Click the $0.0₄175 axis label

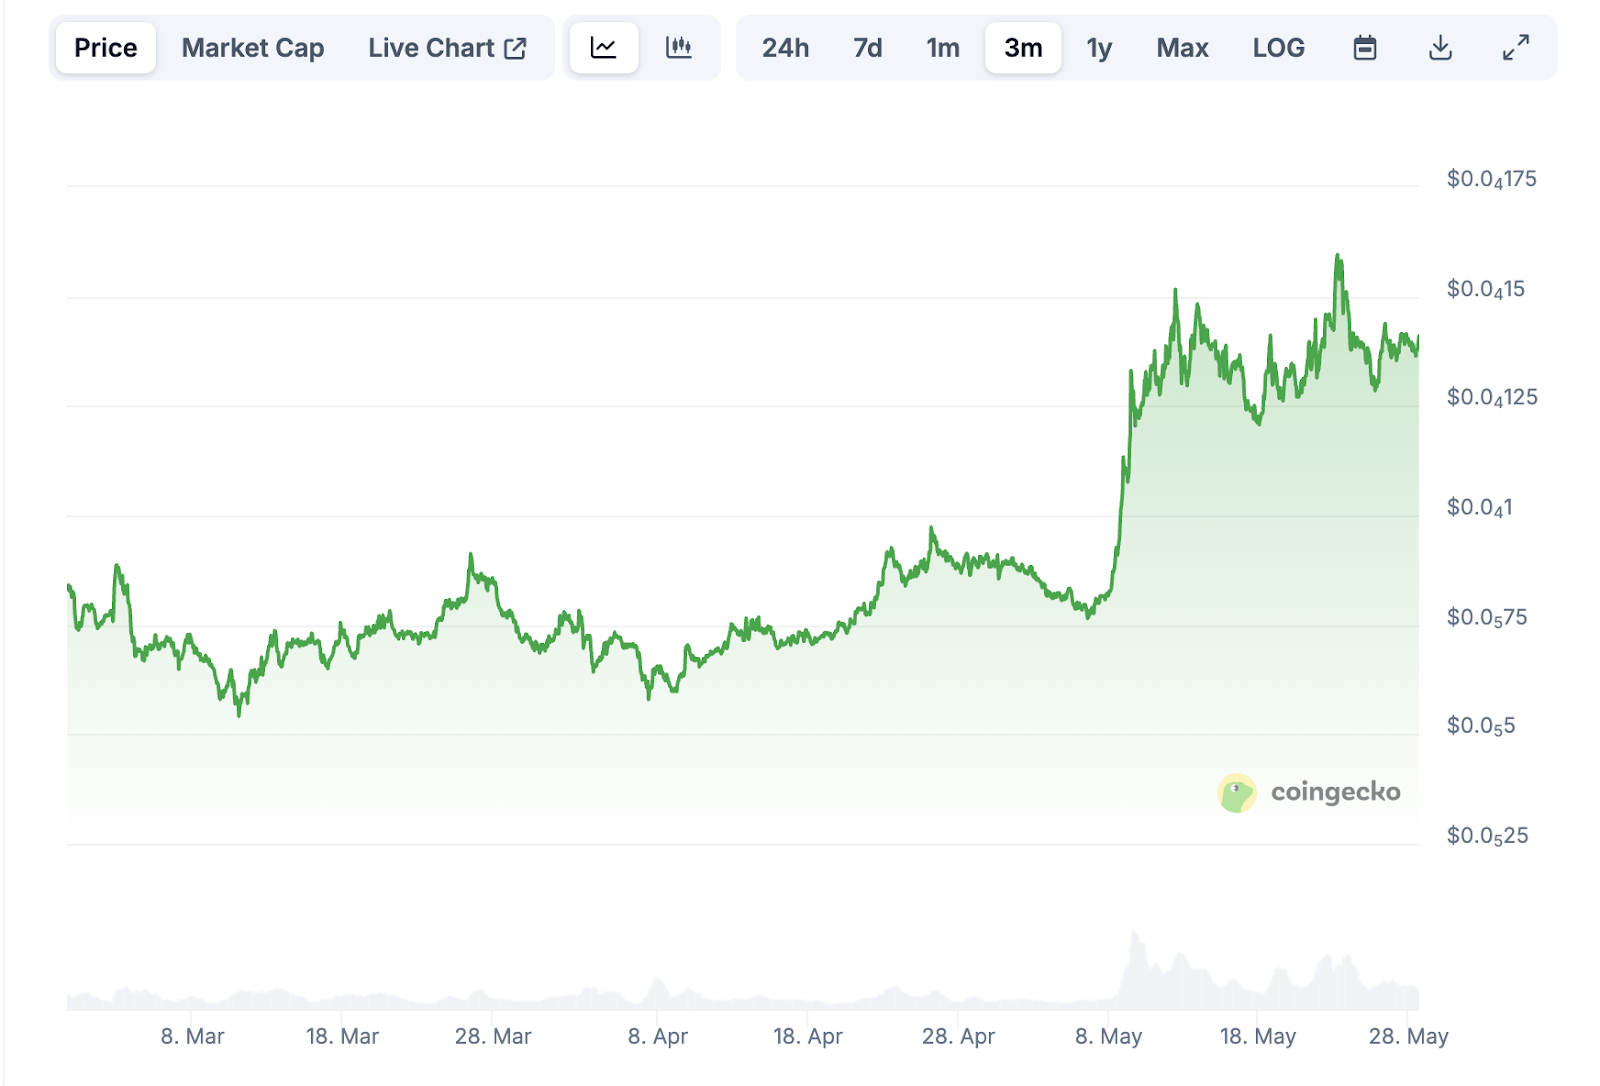1491,180
